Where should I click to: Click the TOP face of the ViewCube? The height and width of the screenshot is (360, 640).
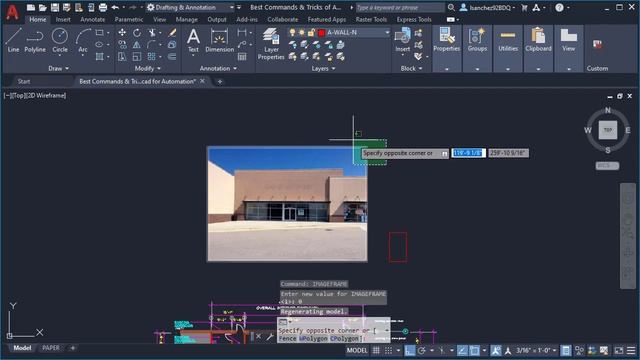(x=608, y=130)
